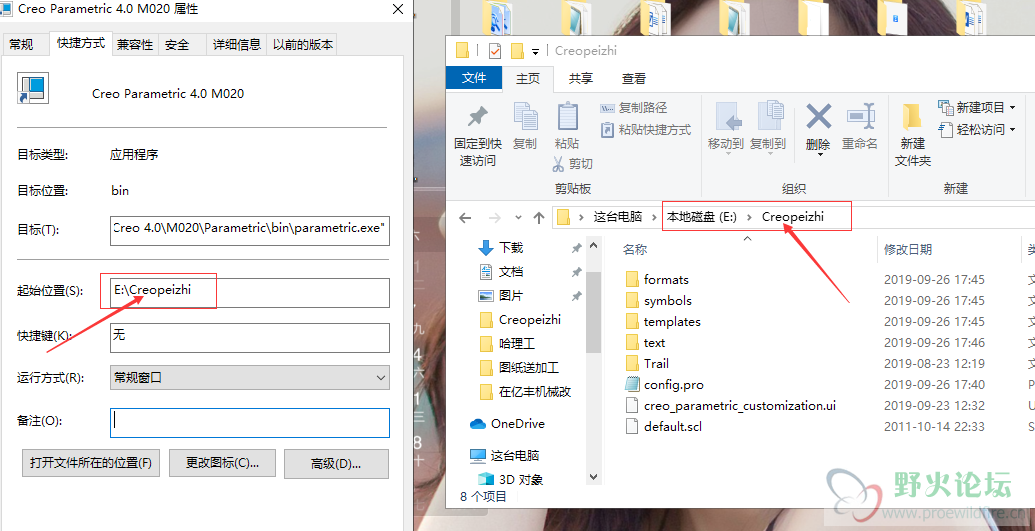Click Move to (移动到) in ribbon

[725, 127]
